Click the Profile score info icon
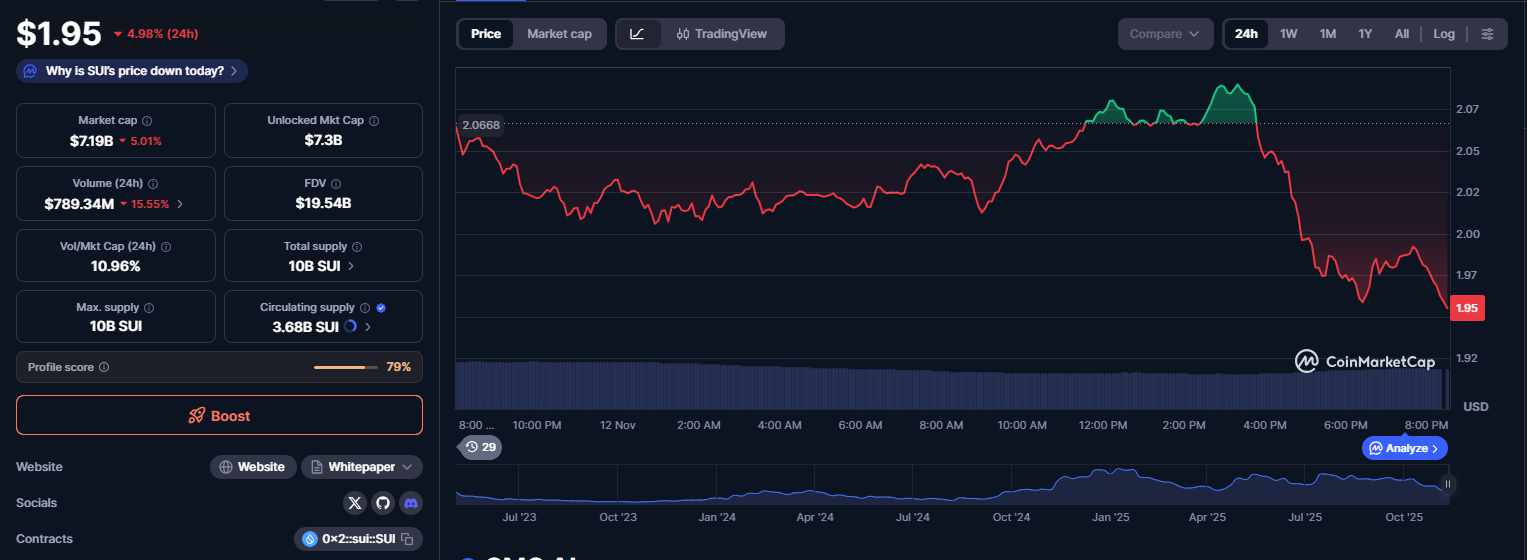Image resolution: width=1527 pixels, height=560 pixels. click(x=104, y=367)
